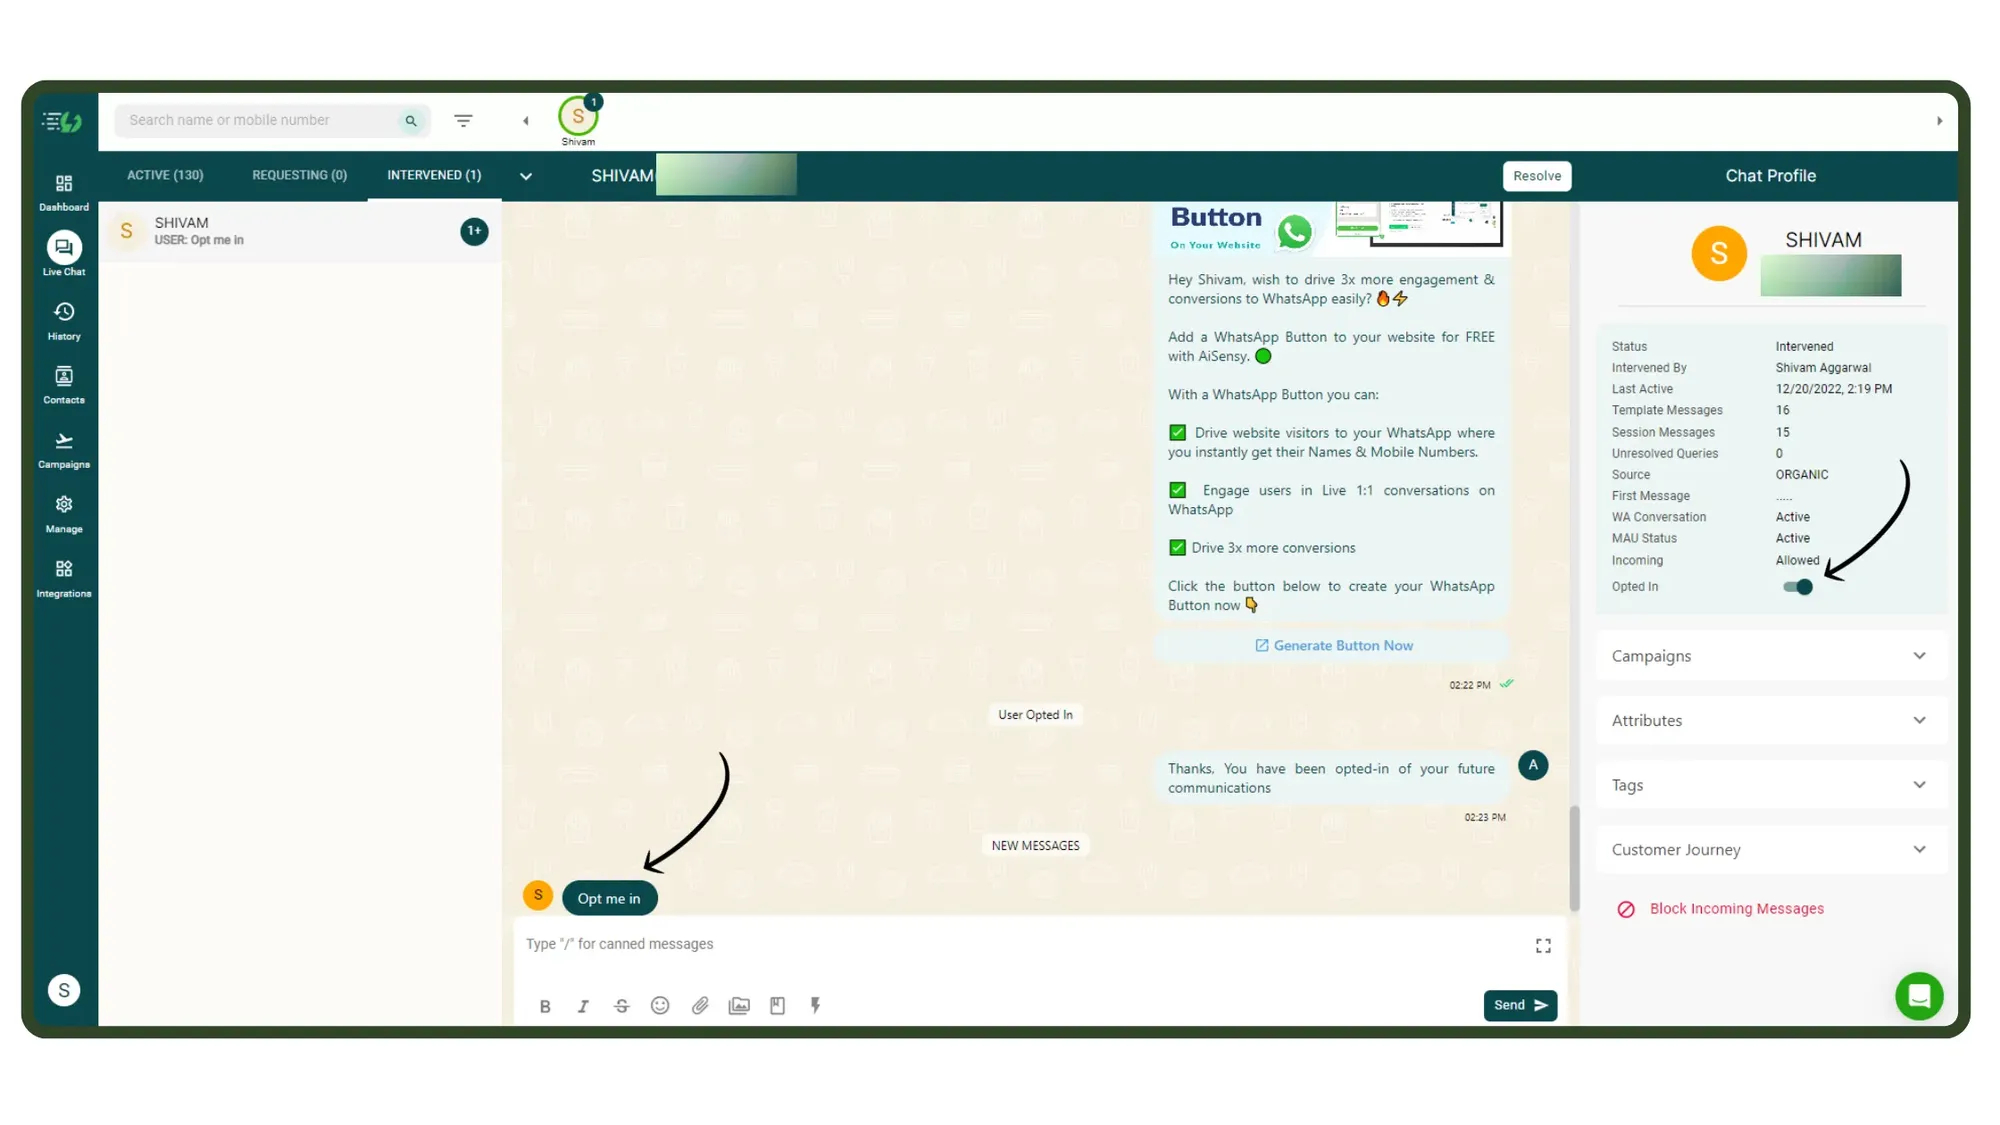The image size is (2000, 1125).
Task: Expand the Attributes section in profile
Action: 1771,720
